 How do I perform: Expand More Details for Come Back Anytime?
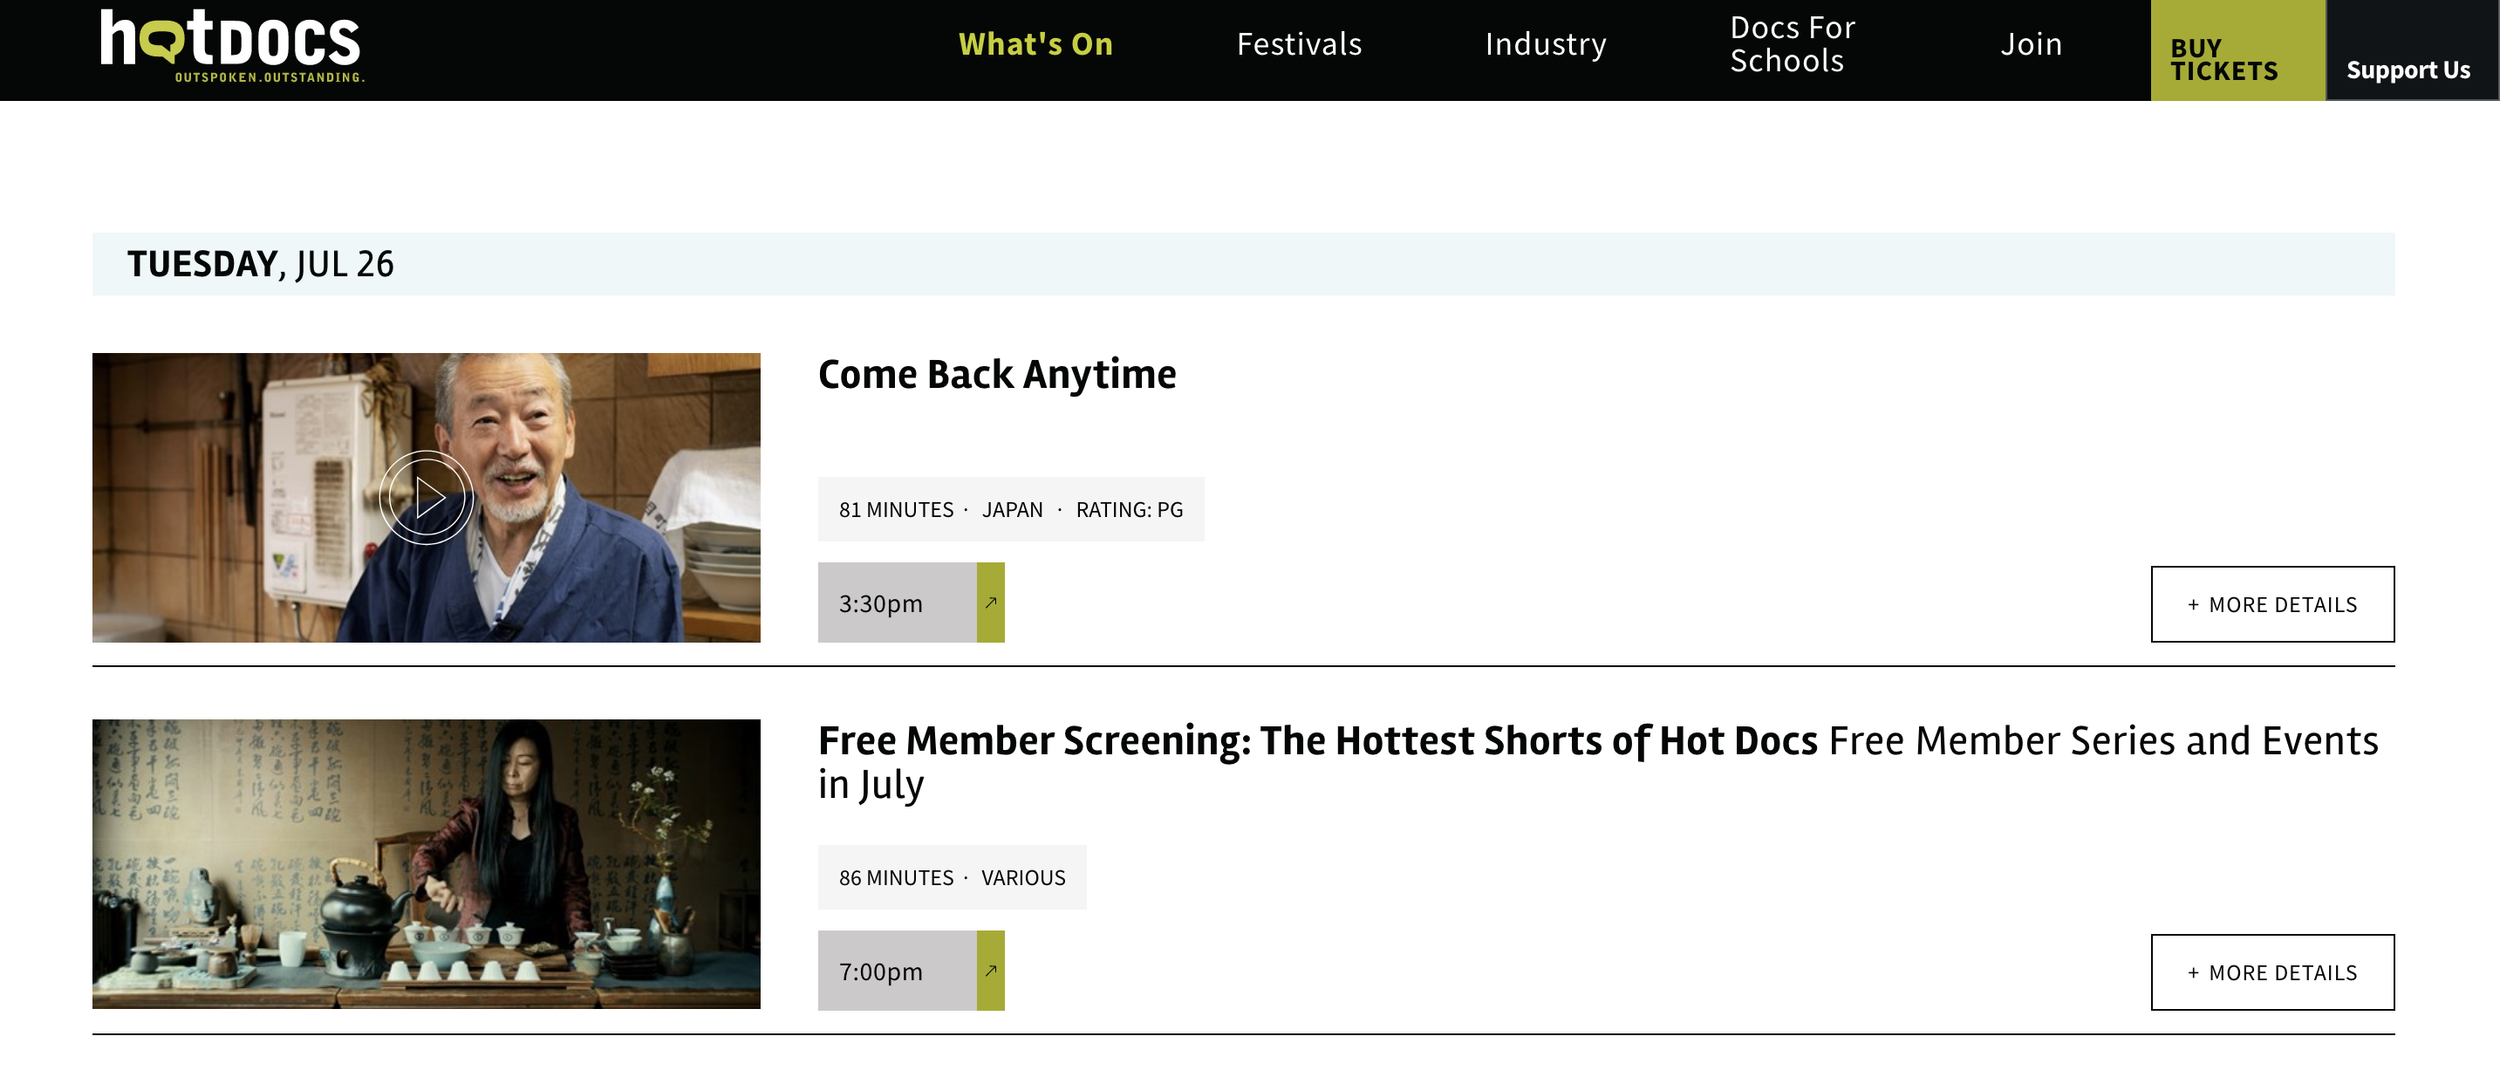tap(2271, 605)
